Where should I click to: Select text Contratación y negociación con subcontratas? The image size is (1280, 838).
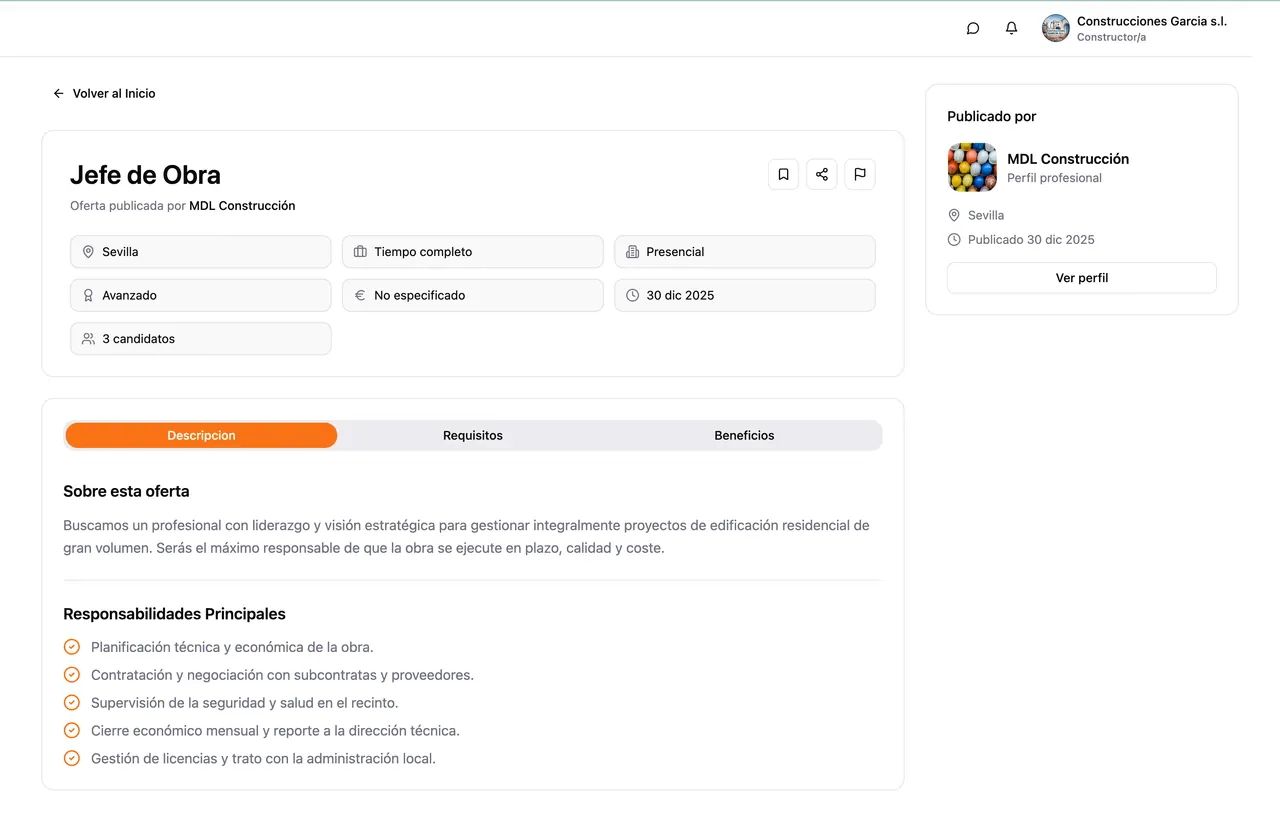(282, 675)
